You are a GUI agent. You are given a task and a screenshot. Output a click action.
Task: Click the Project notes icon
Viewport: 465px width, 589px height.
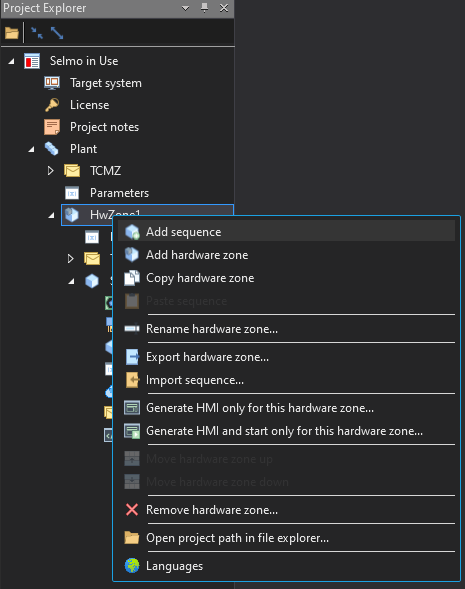pyautogui.click(x=52, y=127)
